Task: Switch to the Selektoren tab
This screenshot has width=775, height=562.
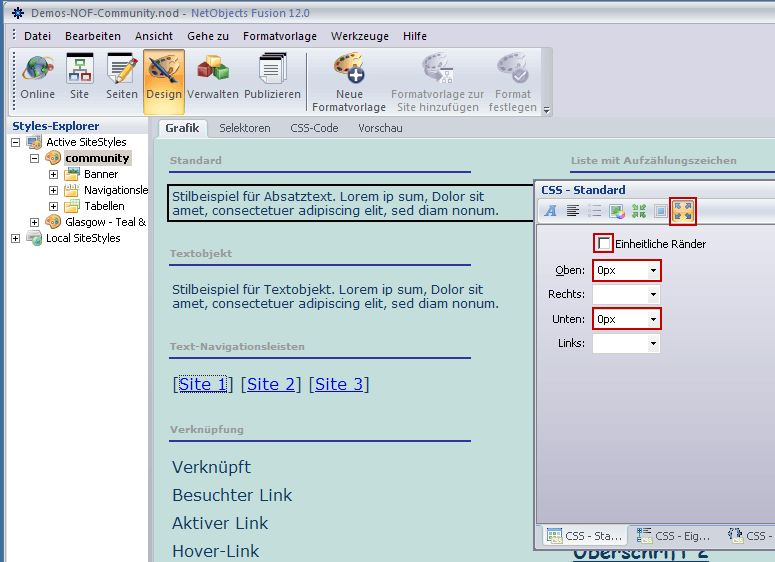Action: pos(245,128)
